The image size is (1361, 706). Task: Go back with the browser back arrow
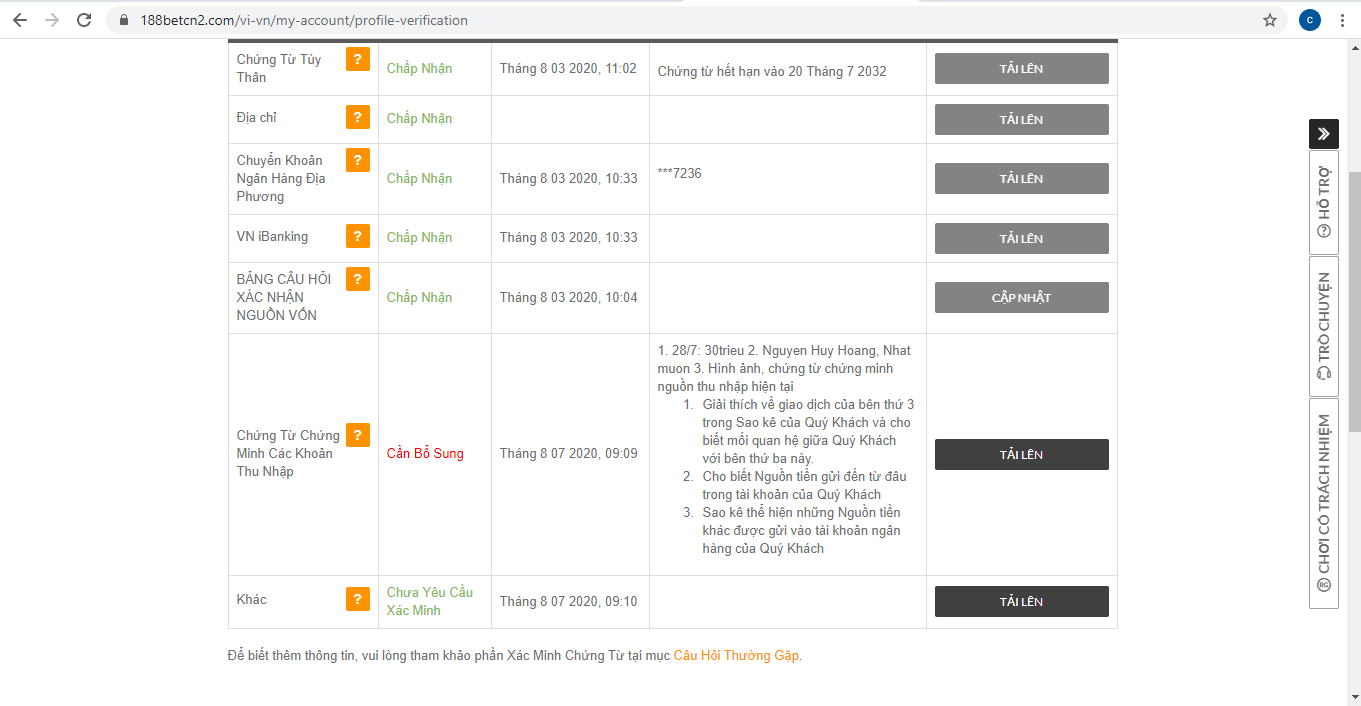(x=20, y=20)
